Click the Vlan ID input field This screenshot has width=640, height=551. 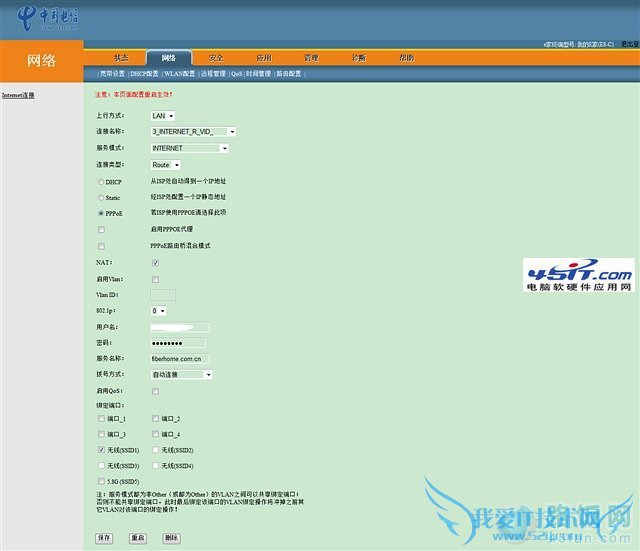click(x=163, y=295)
